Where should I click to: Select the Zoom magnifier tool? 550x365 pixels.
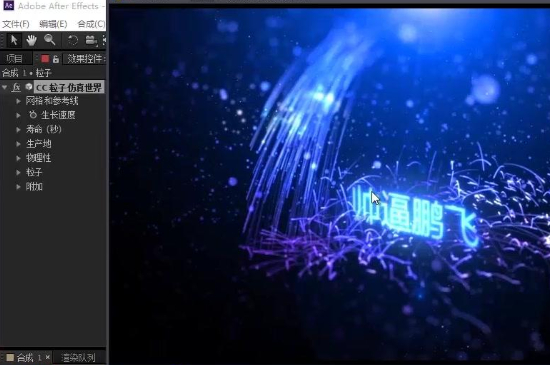pos(49,40)
